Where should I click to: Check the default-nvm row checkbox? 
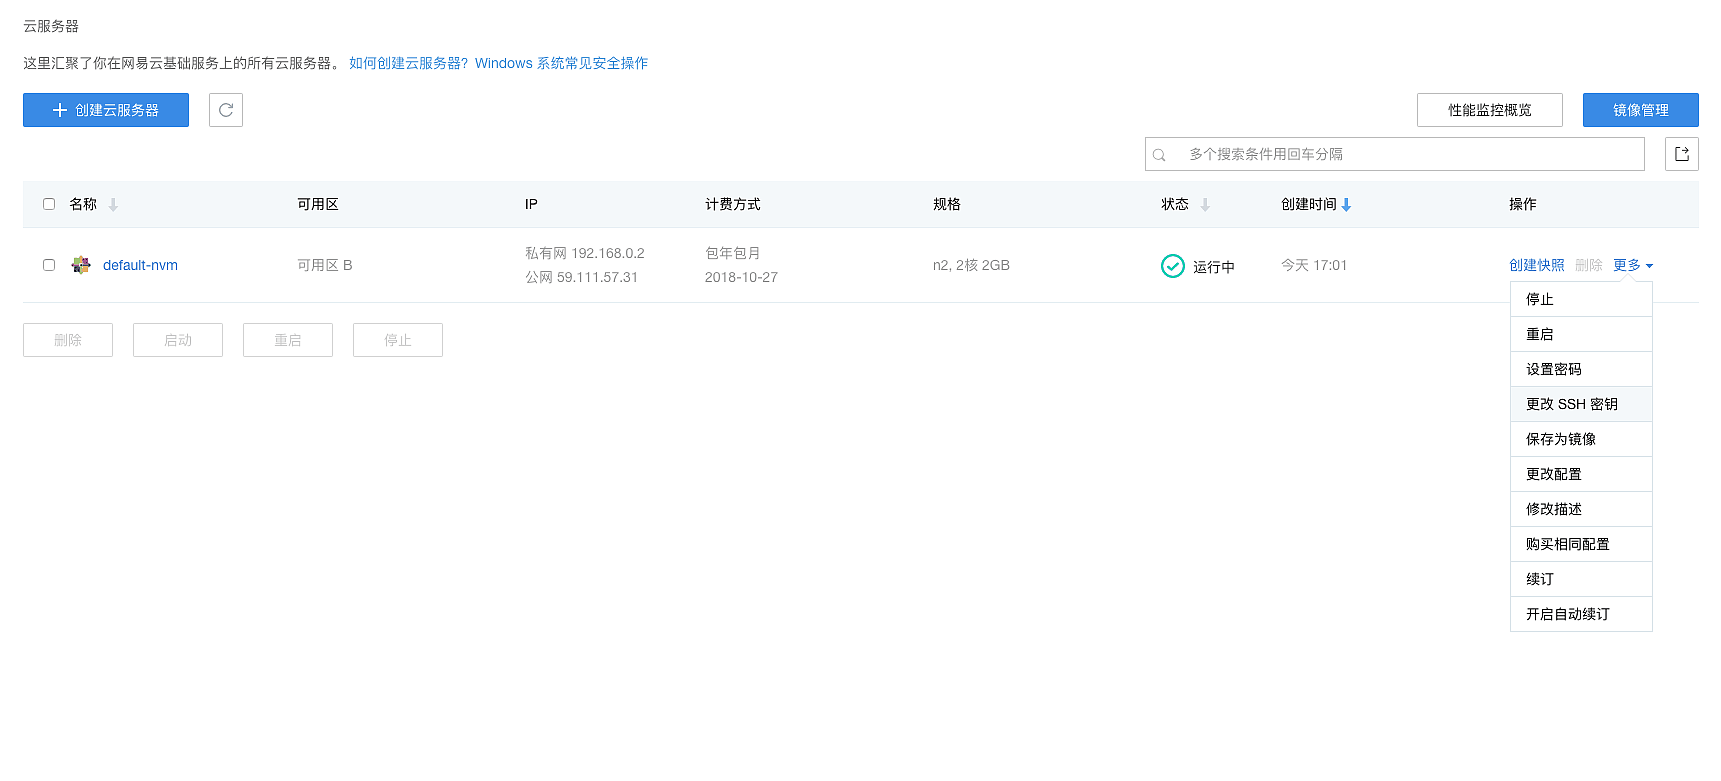(49, 265)
